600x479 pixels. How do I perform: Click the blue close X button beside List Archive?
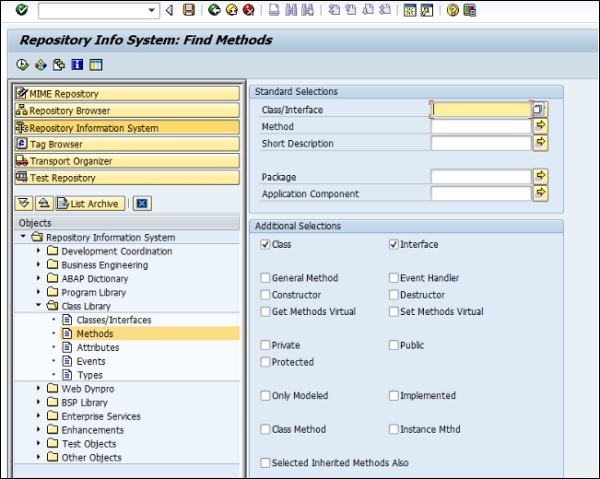(142, 203)
